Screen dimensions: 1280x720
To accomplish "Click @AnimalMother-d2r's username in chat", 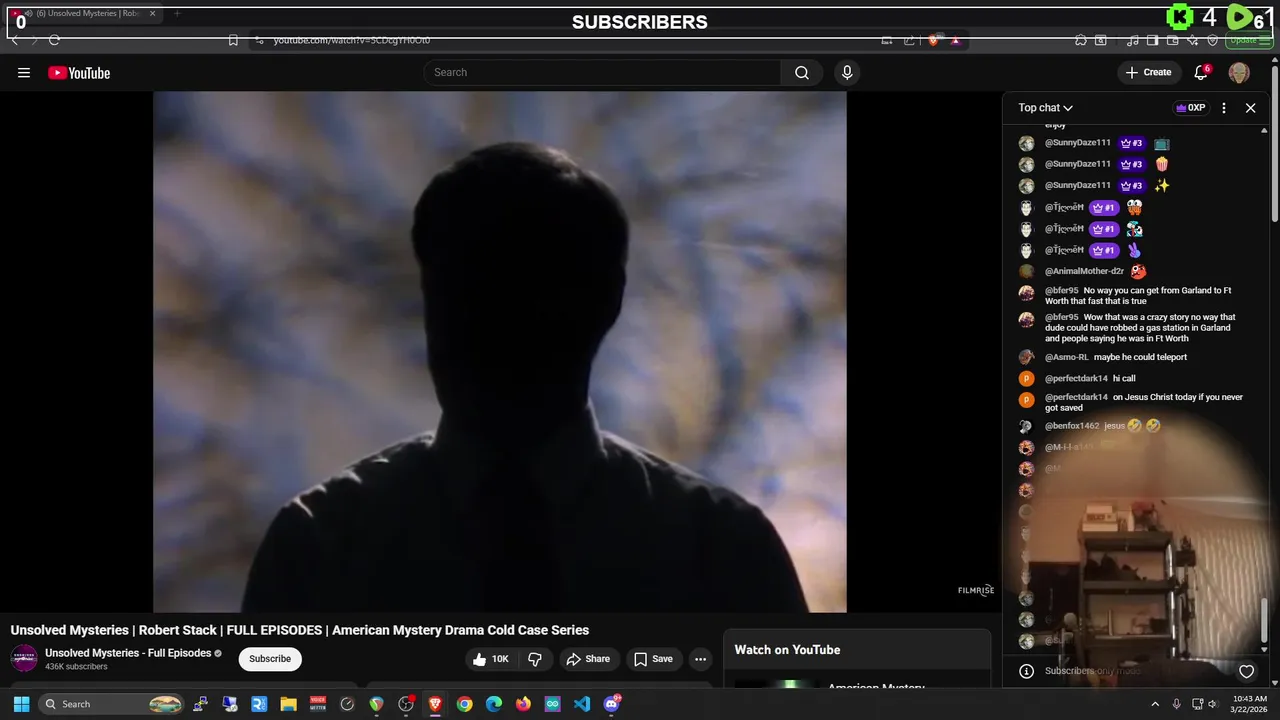I will coord(1085,271).
